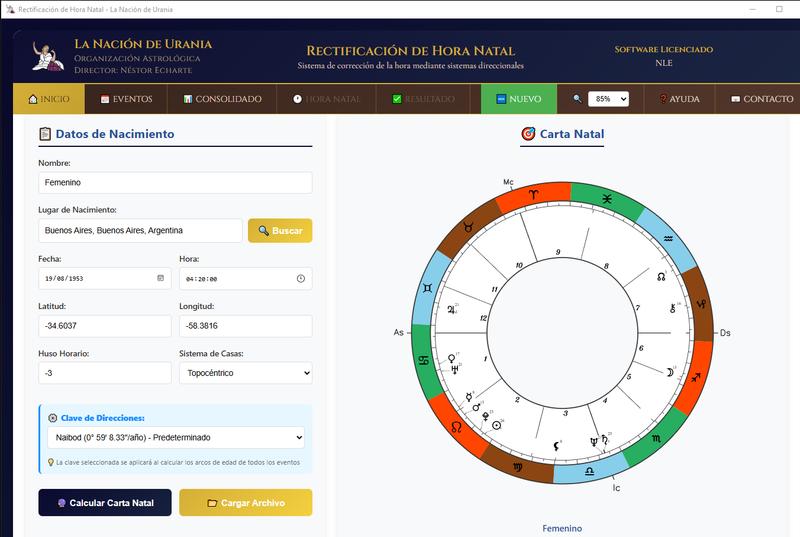Open the 85% zoom level dropdown
Screen dimensions: 800x537
608,99
